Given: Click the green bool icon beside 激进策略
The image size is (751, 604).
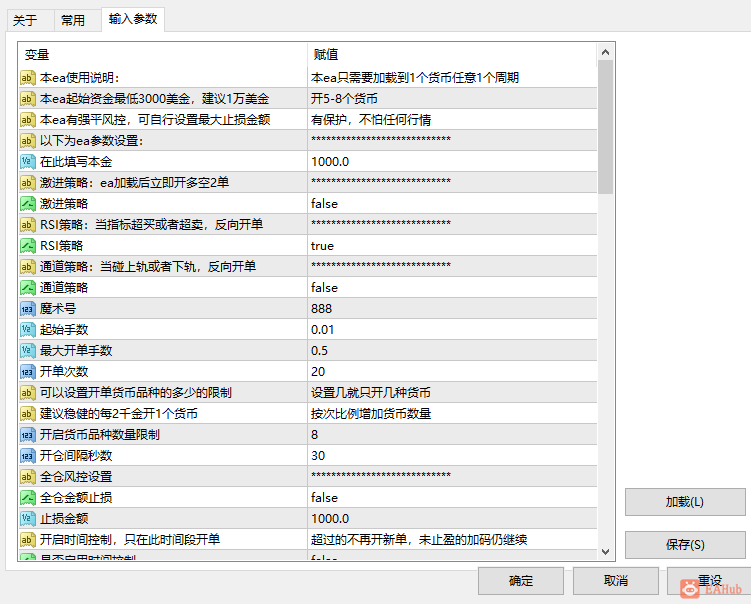Looking at the screenshot, I should [28, 204].
